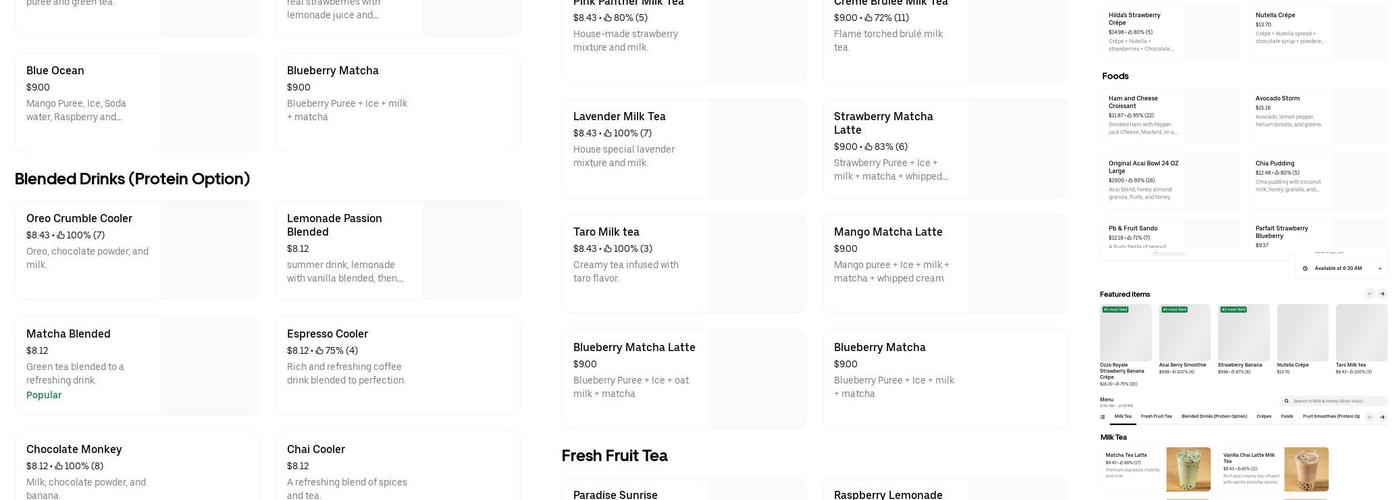The image size is (1400, 500).
Task: Open the menu category list icon
Action: click(1103, 416)
